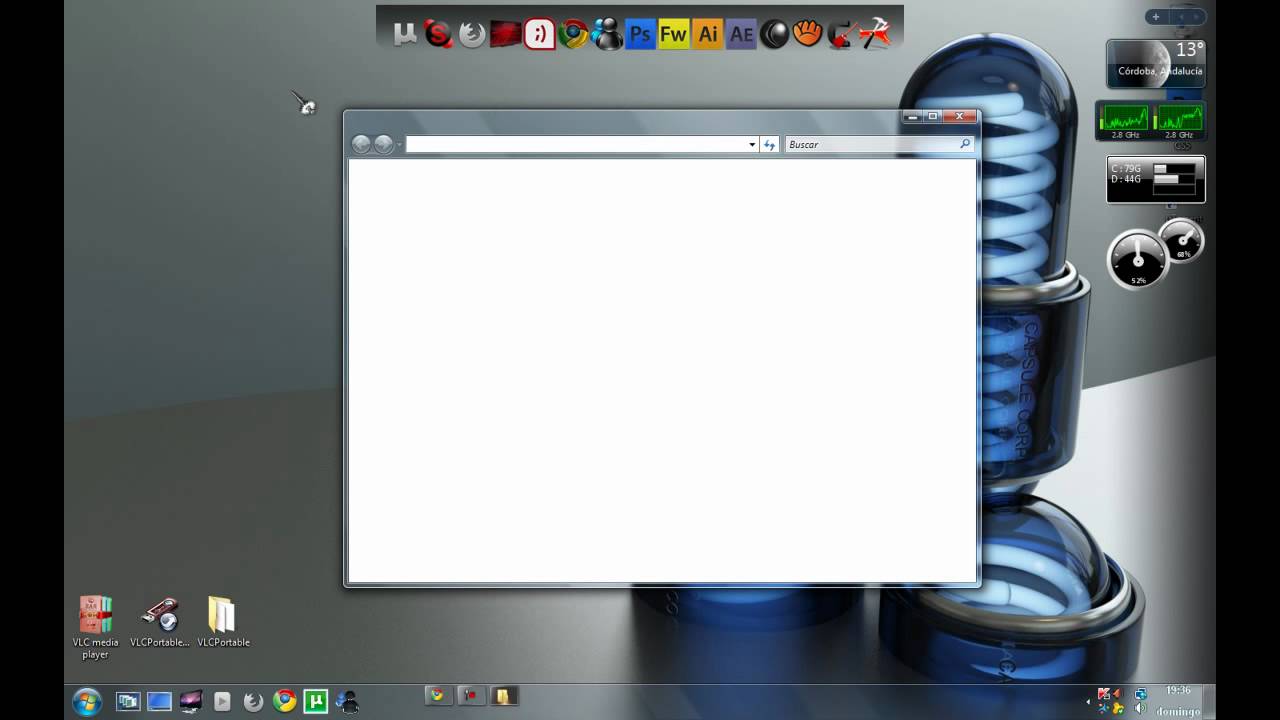Open uTorrent green icon on taskbar
Screen dimensions: 1280x720
click(316, 701)
